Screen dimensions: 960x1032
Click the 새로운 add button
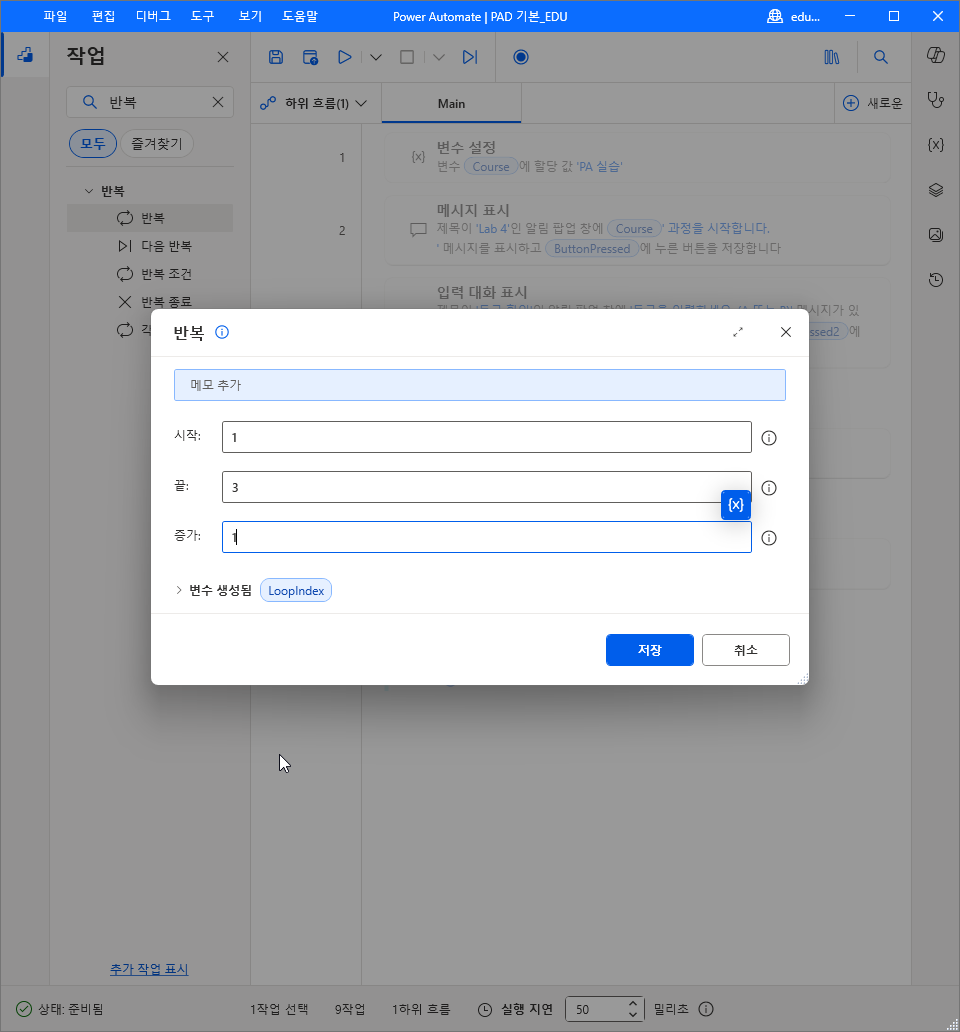pos(872,103)
